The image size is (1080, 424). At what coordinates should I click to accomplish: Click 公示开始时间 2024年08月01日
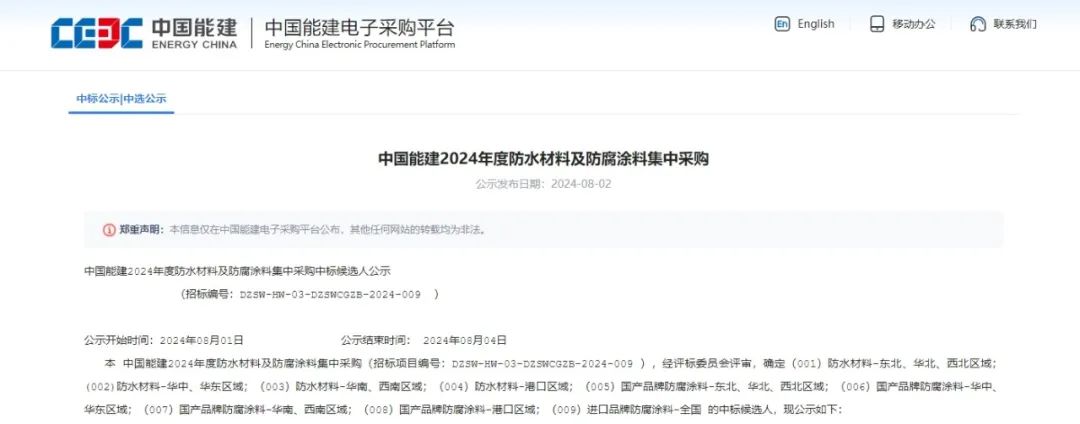(x=164, y=340)
